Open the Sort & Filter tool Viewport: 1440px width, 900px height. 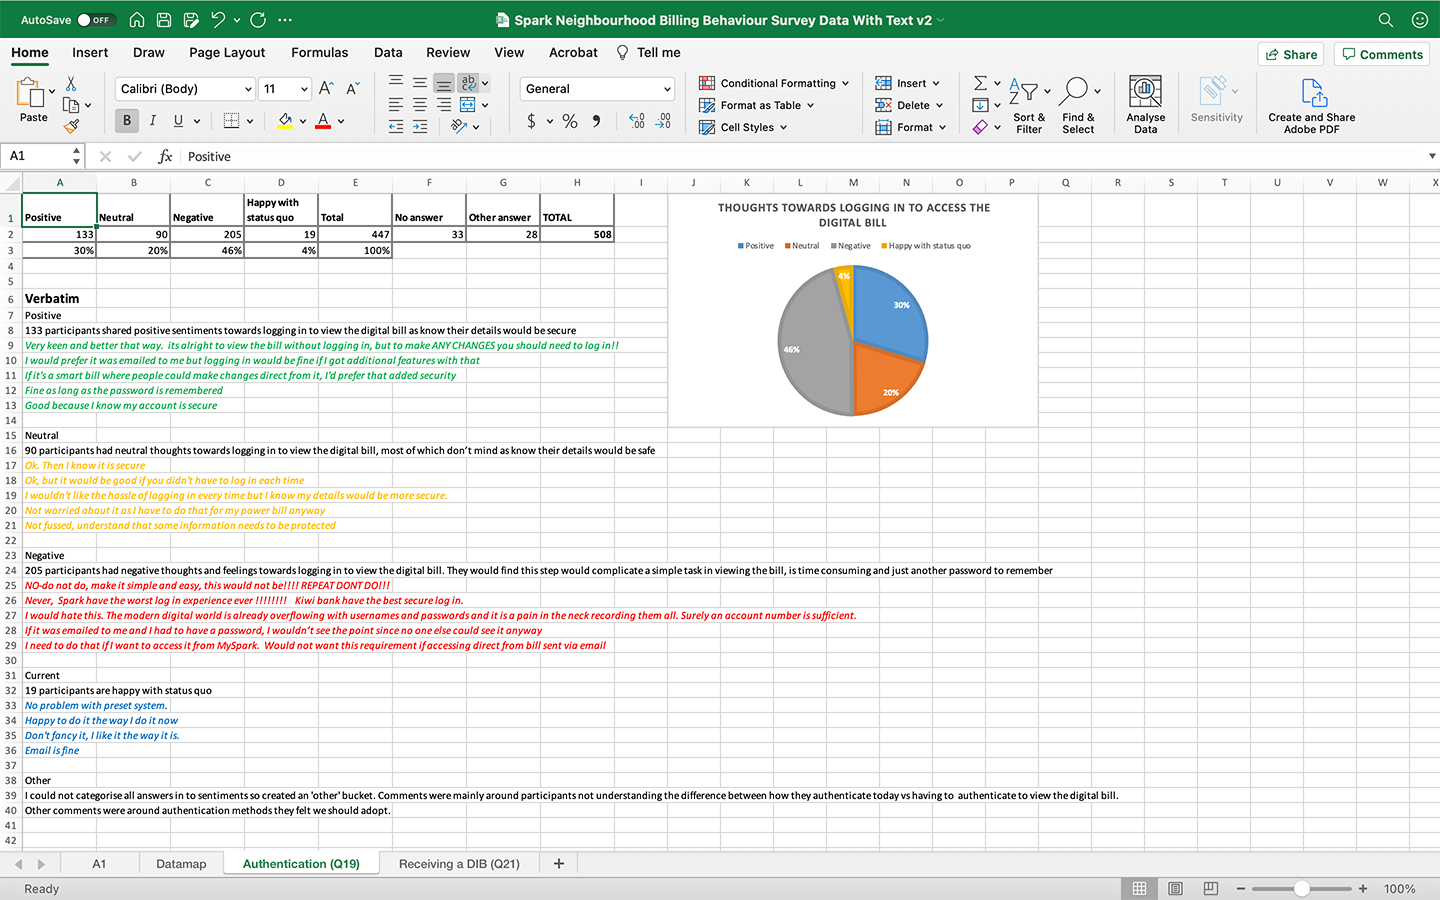click(x=1029, y=106)
